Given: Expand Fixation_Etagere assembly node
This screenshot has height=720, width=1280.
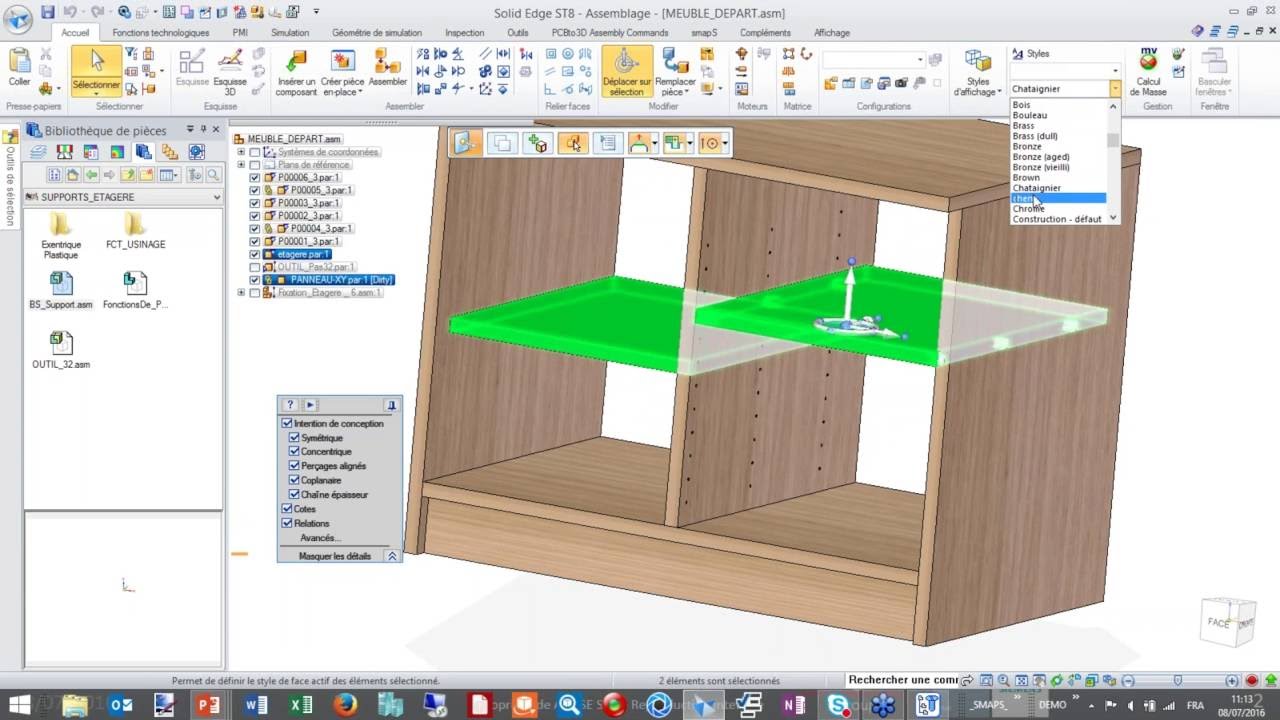Looking at the screenshot, I should click(x=240, y=293).
